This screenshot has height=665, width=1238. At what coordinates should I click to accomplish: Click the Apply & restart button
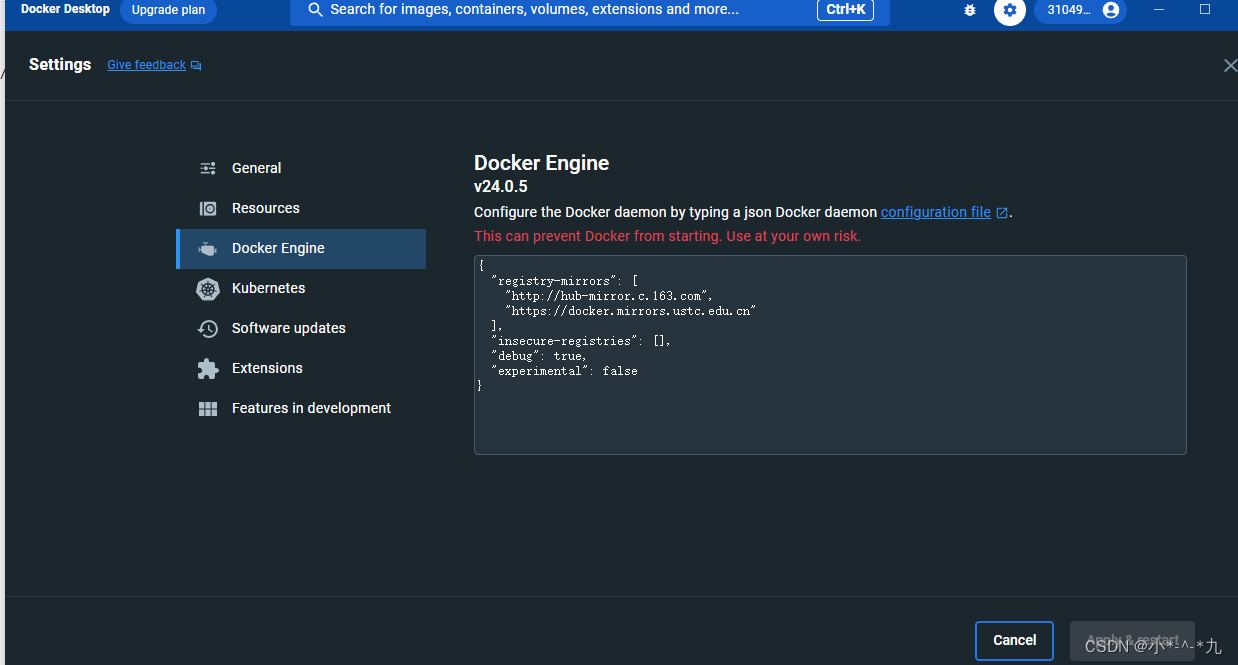1132,640
